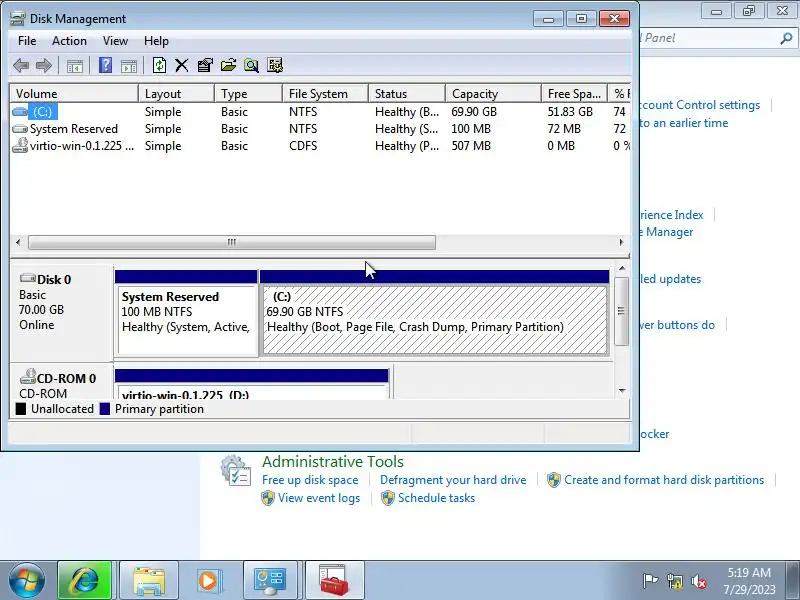Click the Open folder toolbar icon
Screen dimensions: 800x600
pos(228,65)
